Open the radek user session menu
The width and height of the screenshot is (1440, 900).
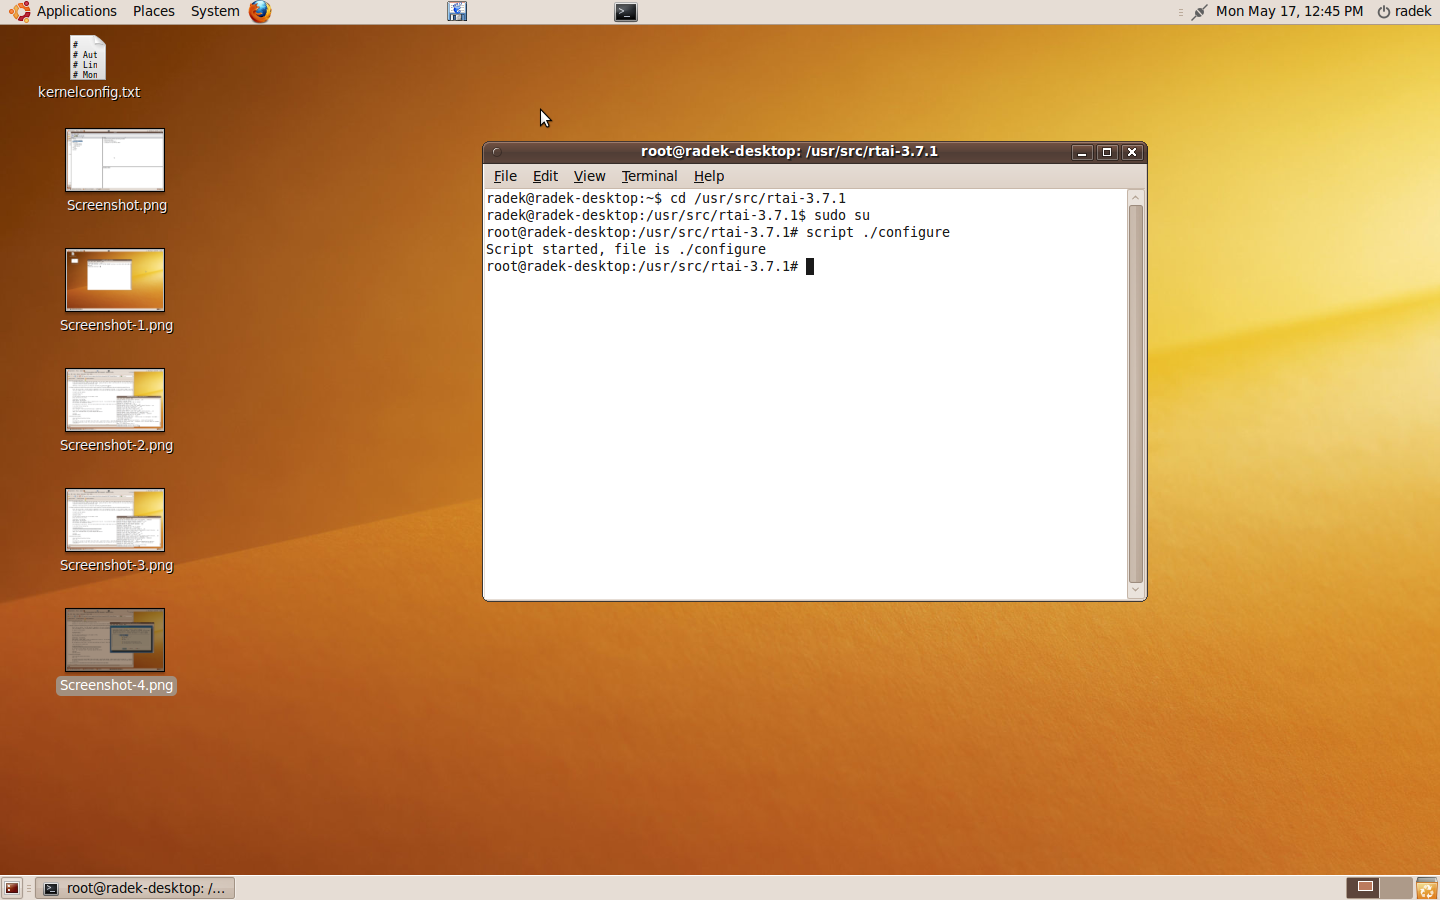point(1404,11)
